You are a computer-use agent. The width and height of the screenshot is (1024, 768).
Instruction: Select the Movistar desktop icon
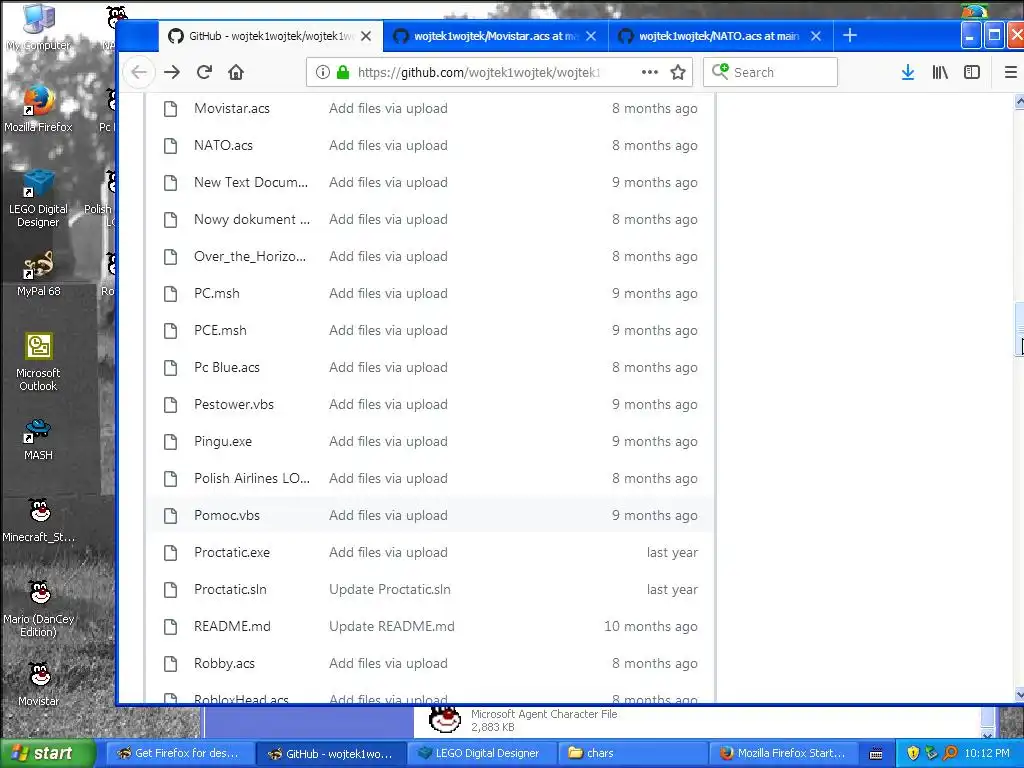pyautogui.click(x=38, y=684)
